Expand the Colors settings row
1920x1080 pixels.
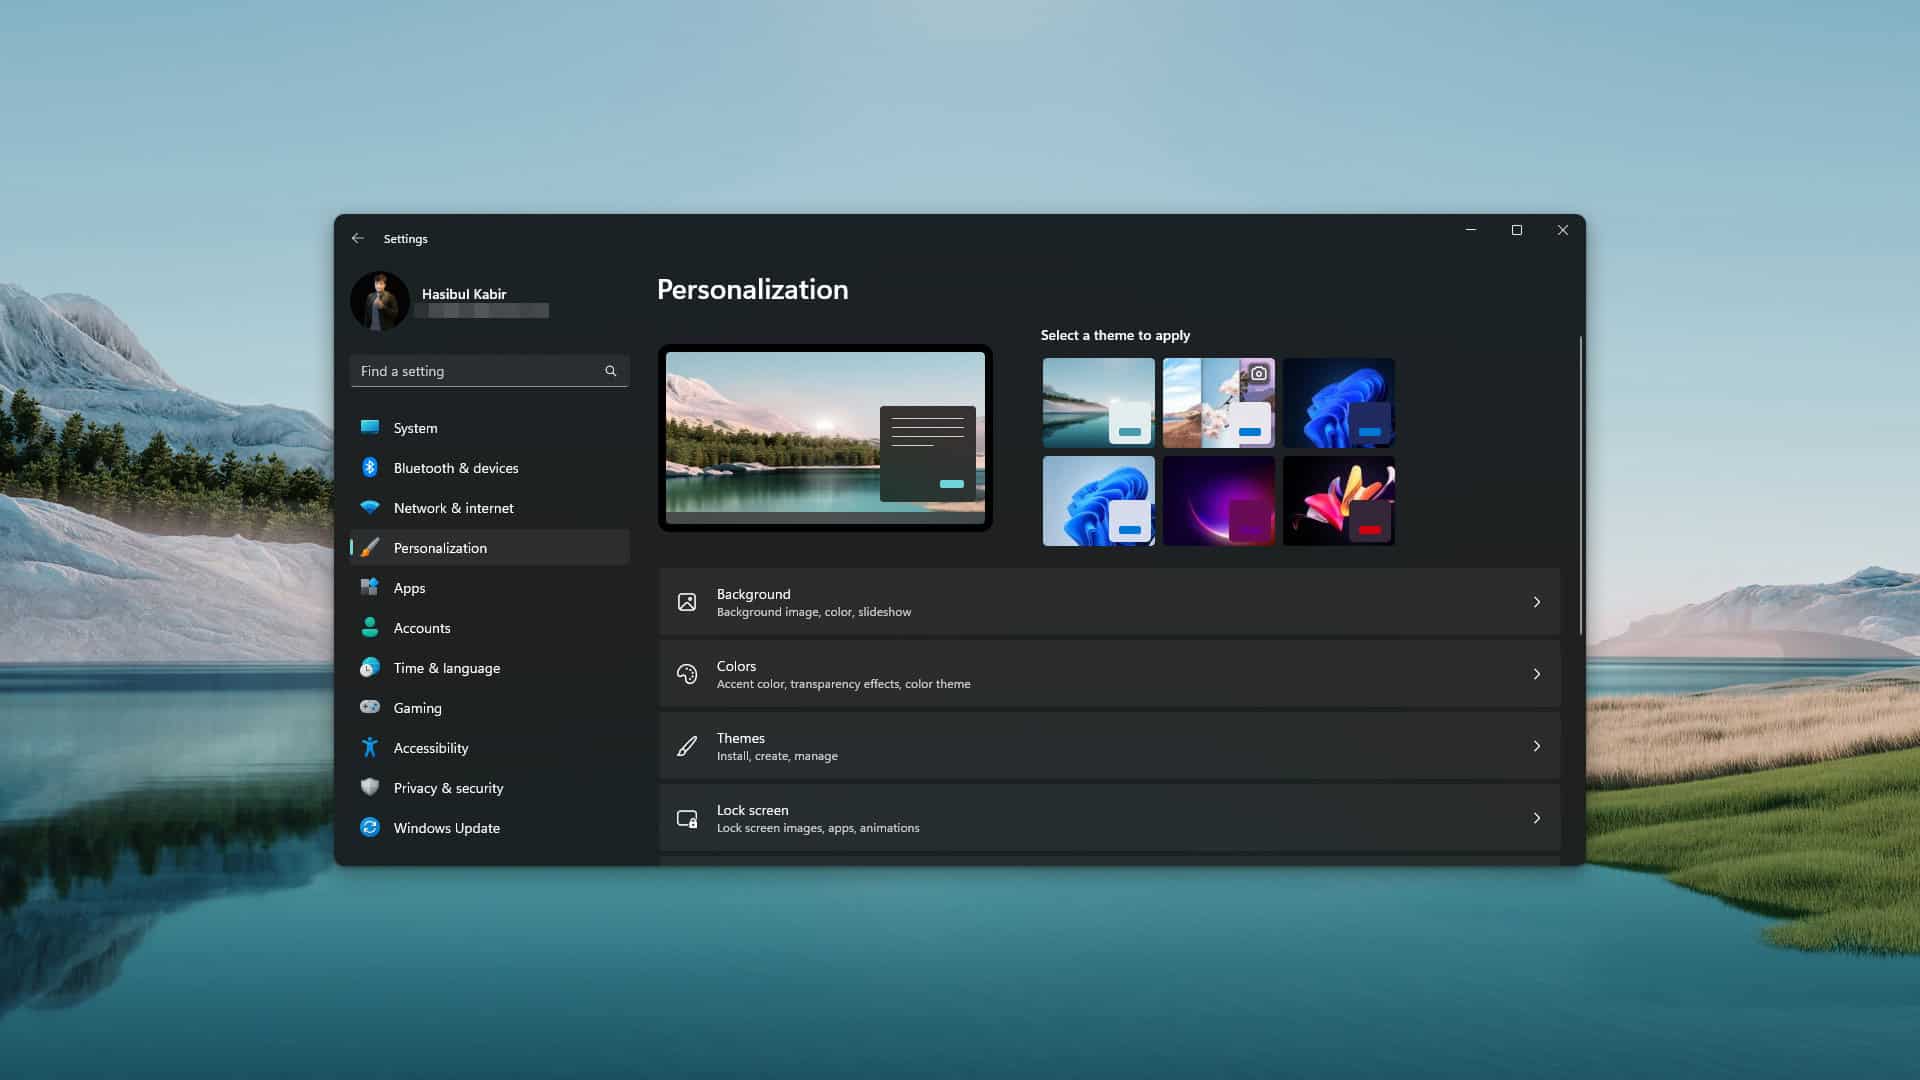point(1110,673)
